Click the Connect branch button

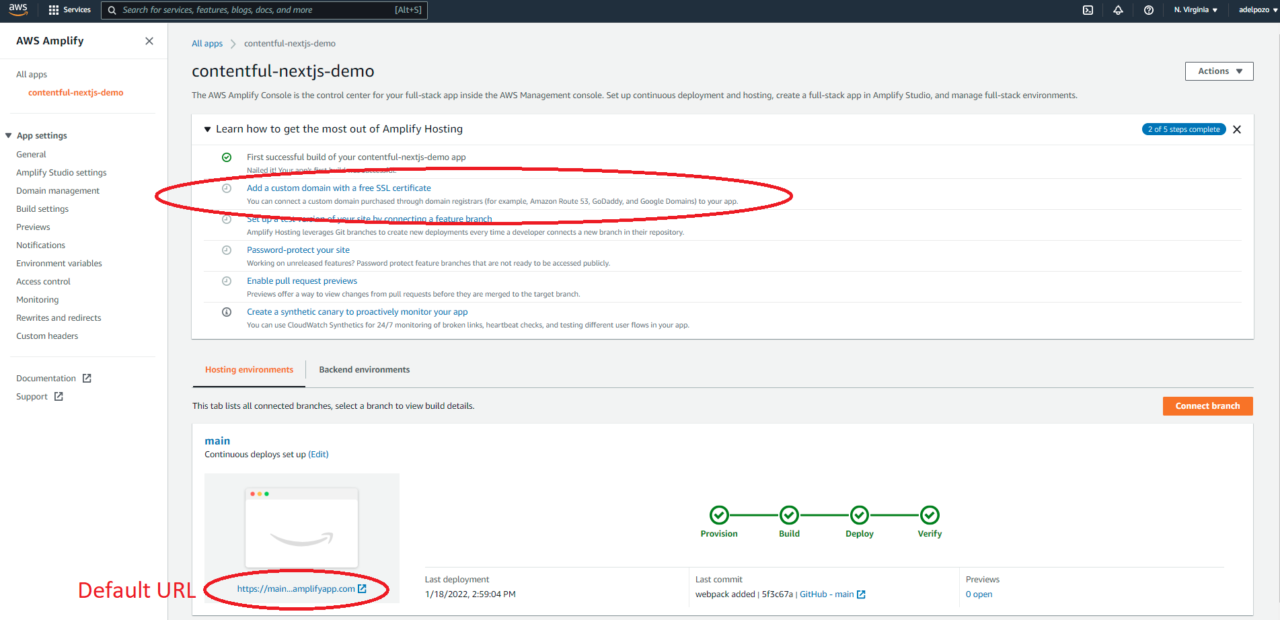1207,405
